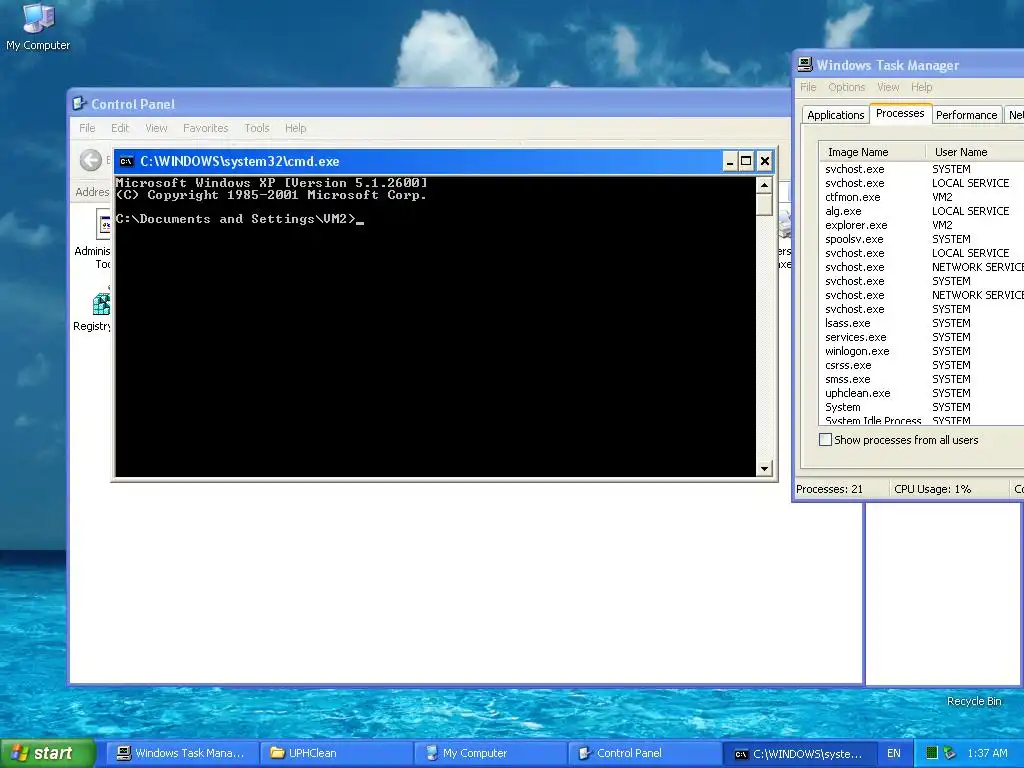1024x768 pixels.
Task: Click the Task Manager title bar icon
Action: pos(805,65)
